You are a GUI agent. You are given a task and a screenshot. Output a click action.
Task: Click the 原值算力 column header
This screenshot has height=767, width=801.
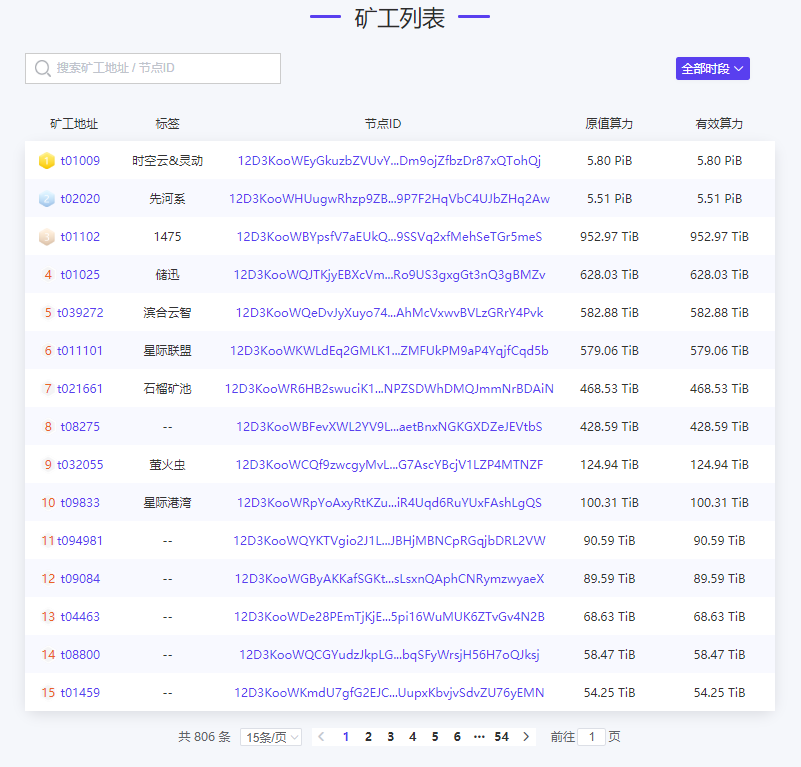point(609,124)
